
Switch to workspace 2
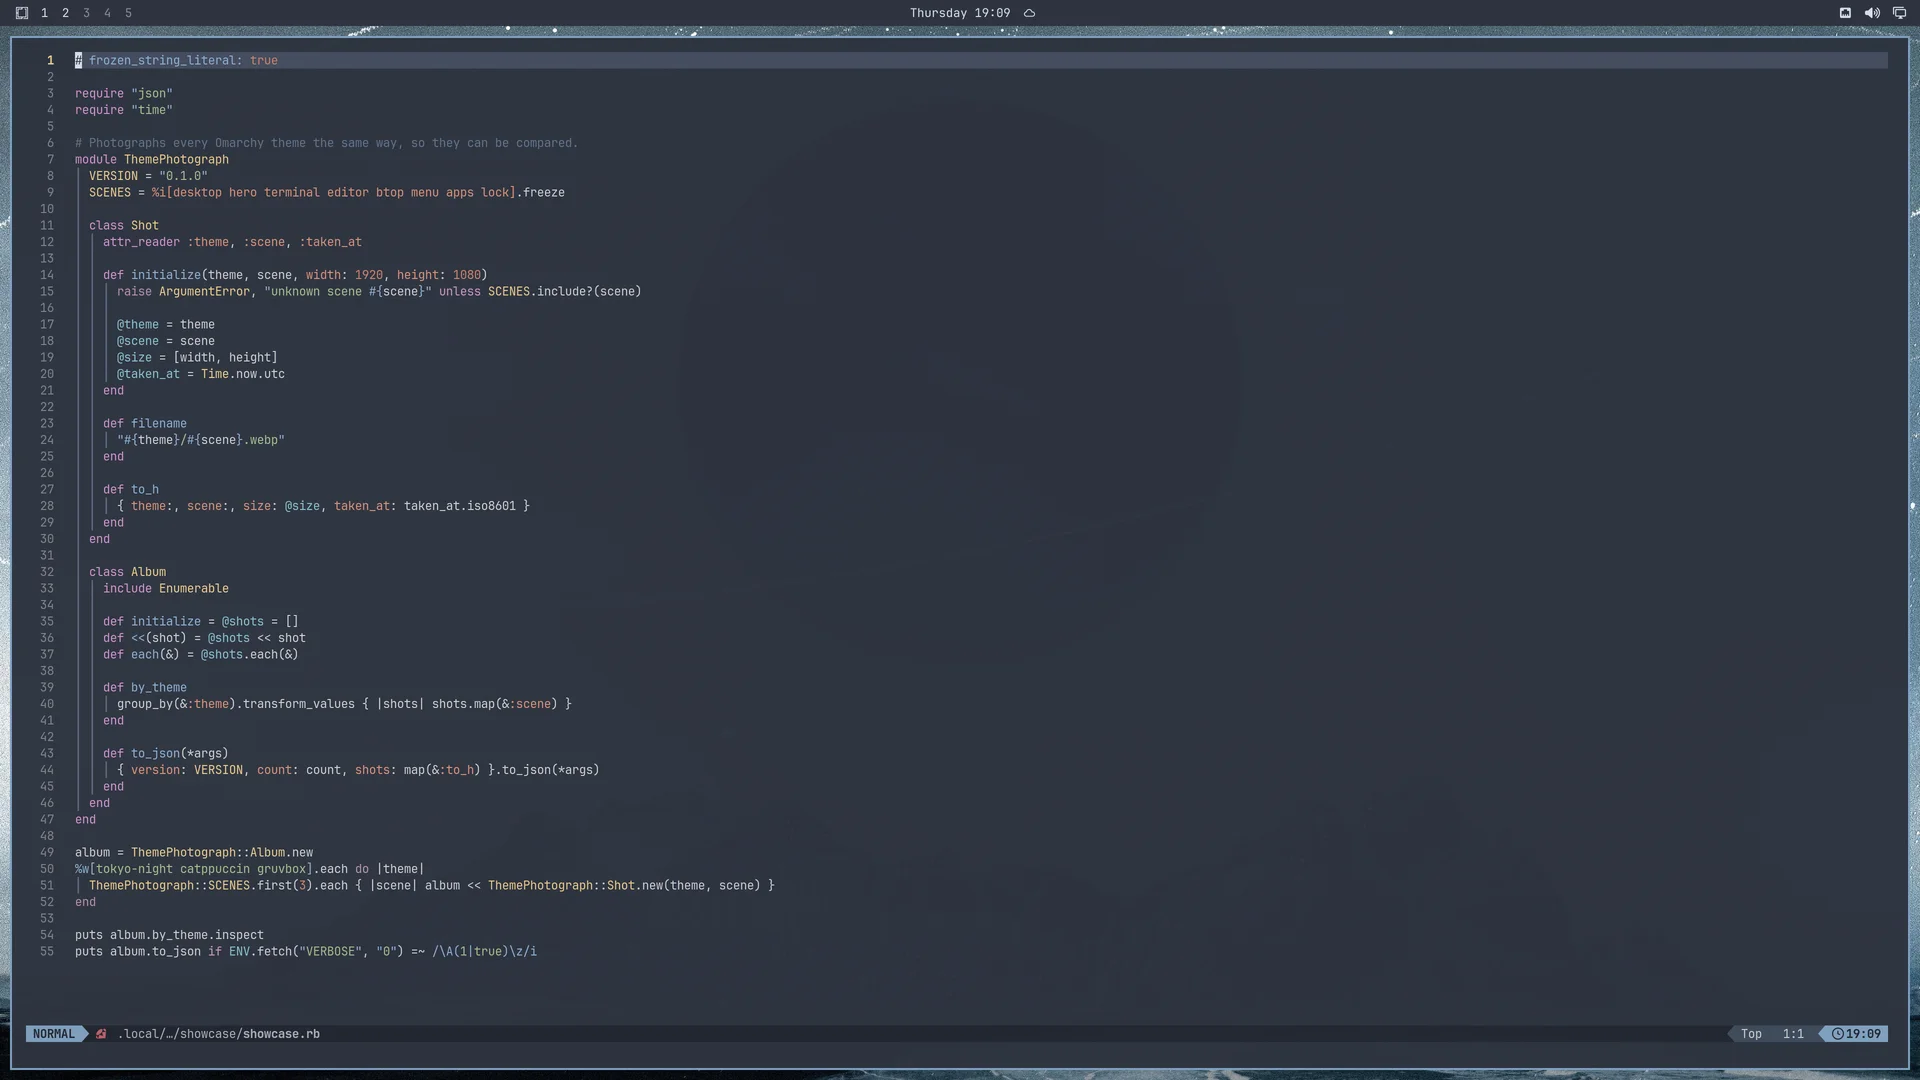(x=65, y=13)
